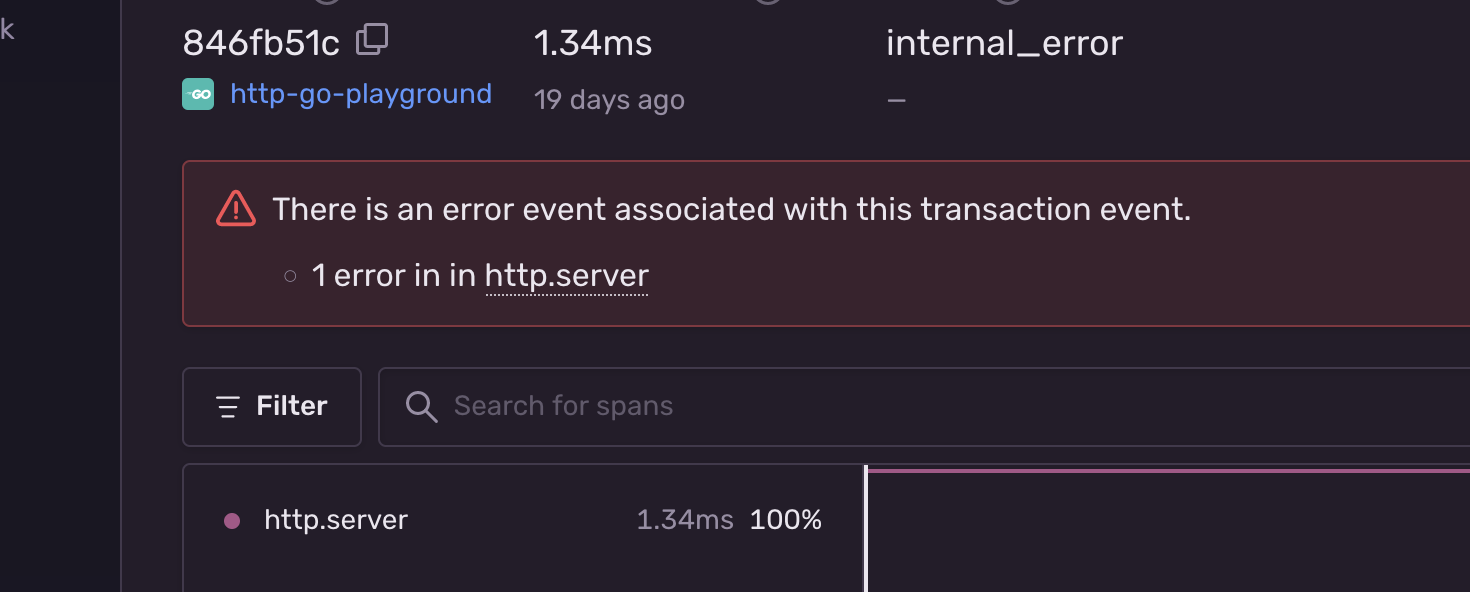The height and width of the screenshot is (592, 1470).
Task: Click the info circle above the trace ID
Action: pyautogui.click(x=326, y=3)
